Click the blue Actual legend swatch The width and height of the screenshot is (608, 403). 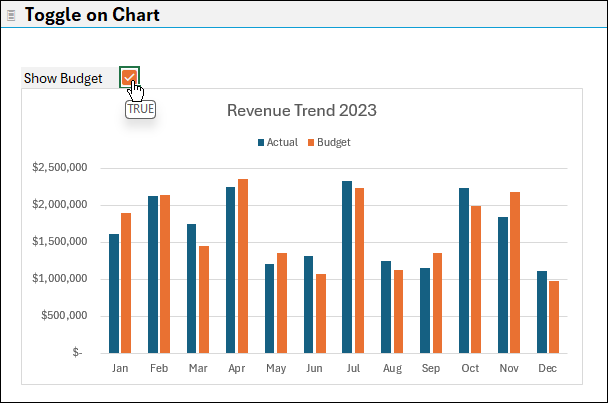(x=261, y=143)
